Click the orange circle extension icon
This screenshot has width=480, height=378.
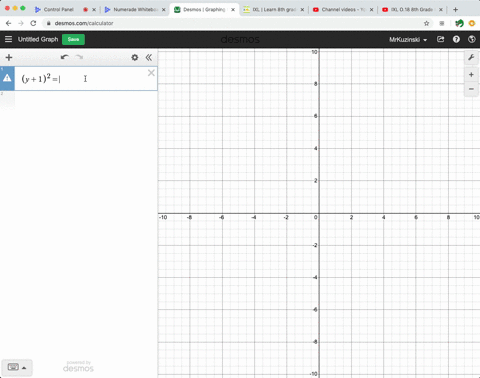(472, 23)
